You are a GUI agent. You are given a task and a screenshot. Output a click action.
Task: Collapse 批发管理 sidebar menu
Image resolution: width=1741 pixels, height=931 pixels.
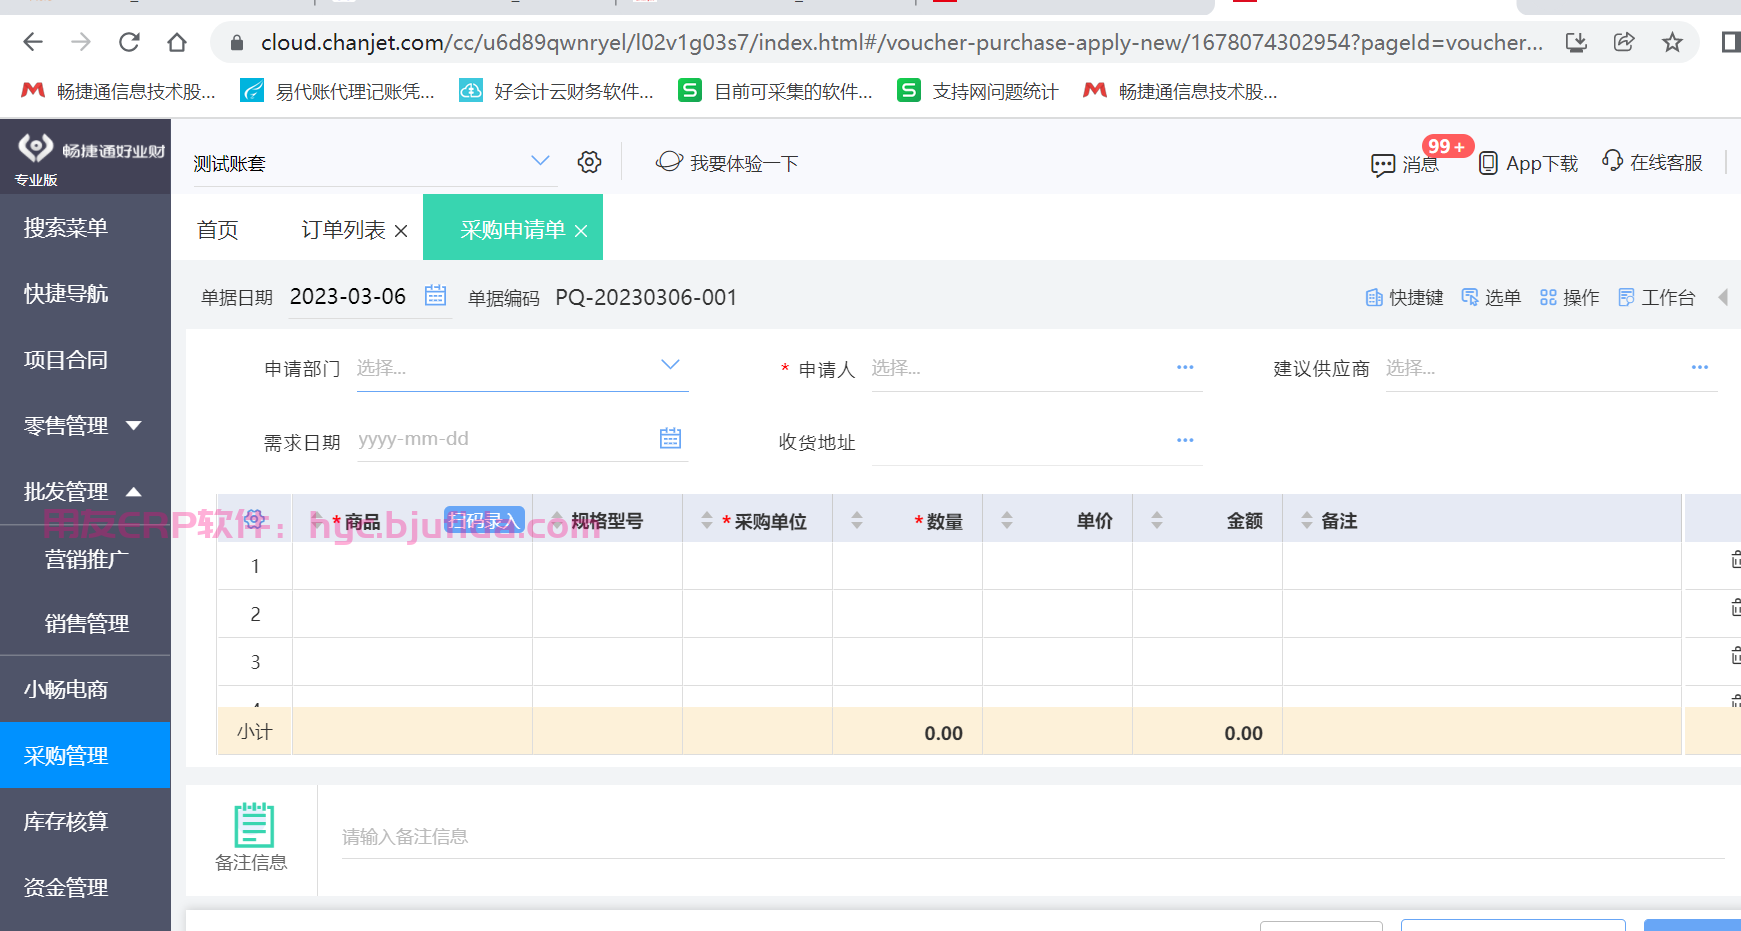tap(133, 492)
